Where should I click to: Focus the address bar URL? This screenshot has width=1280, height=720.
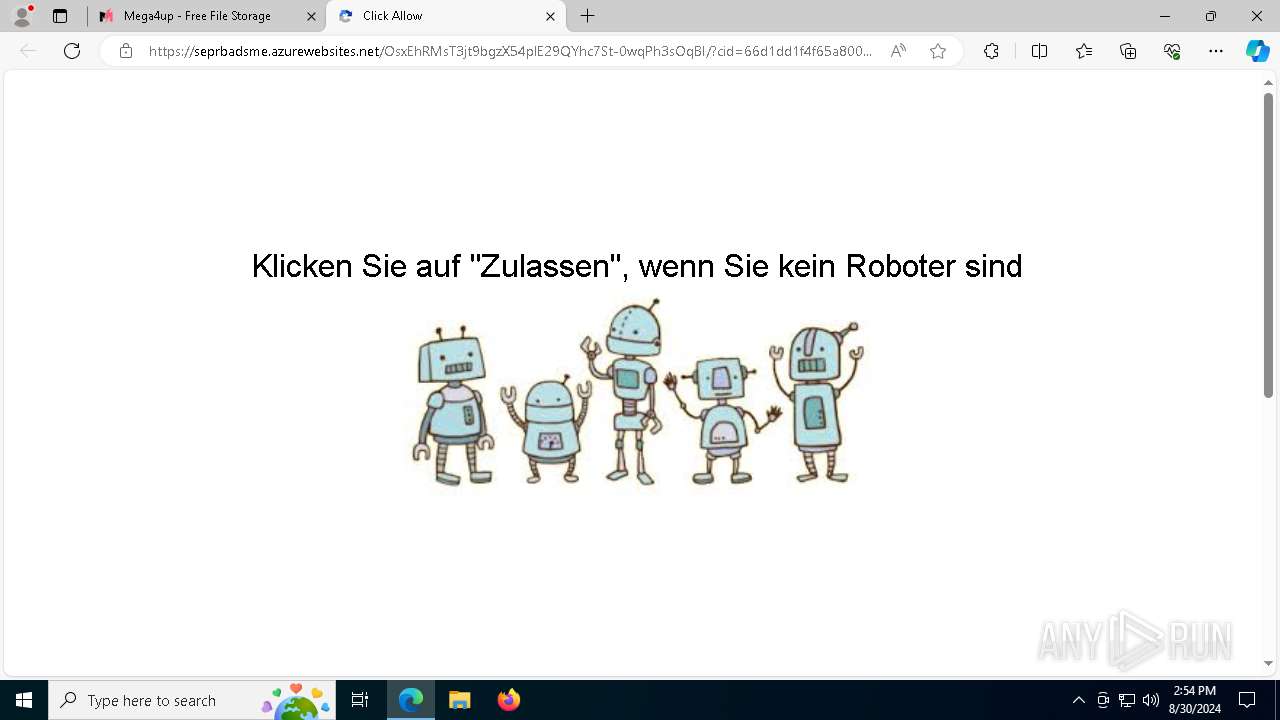(510, 51)
